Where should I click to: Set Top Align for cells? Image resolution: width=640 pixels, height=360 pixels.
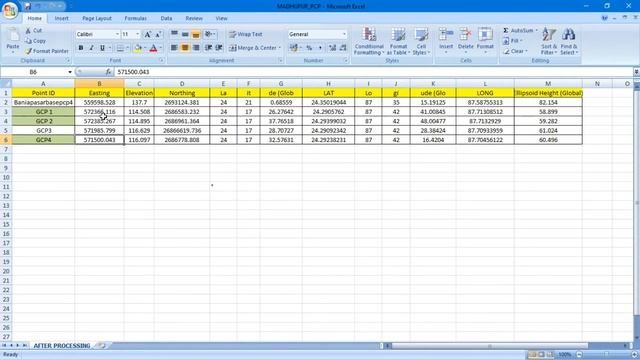[x=174, y=34]
